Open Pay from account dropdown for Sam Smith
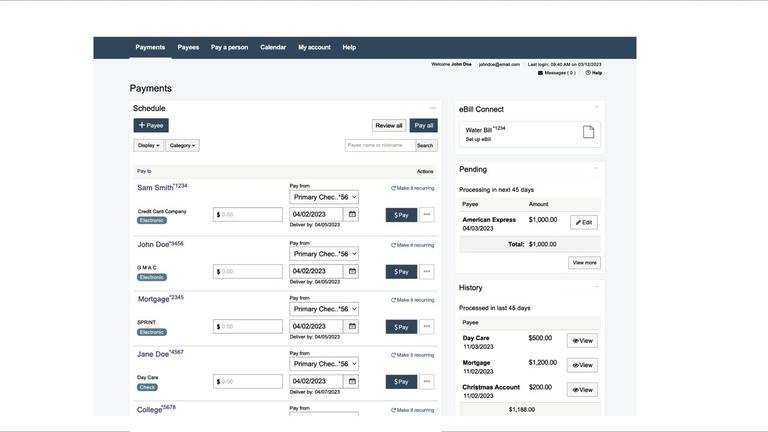 324,198
